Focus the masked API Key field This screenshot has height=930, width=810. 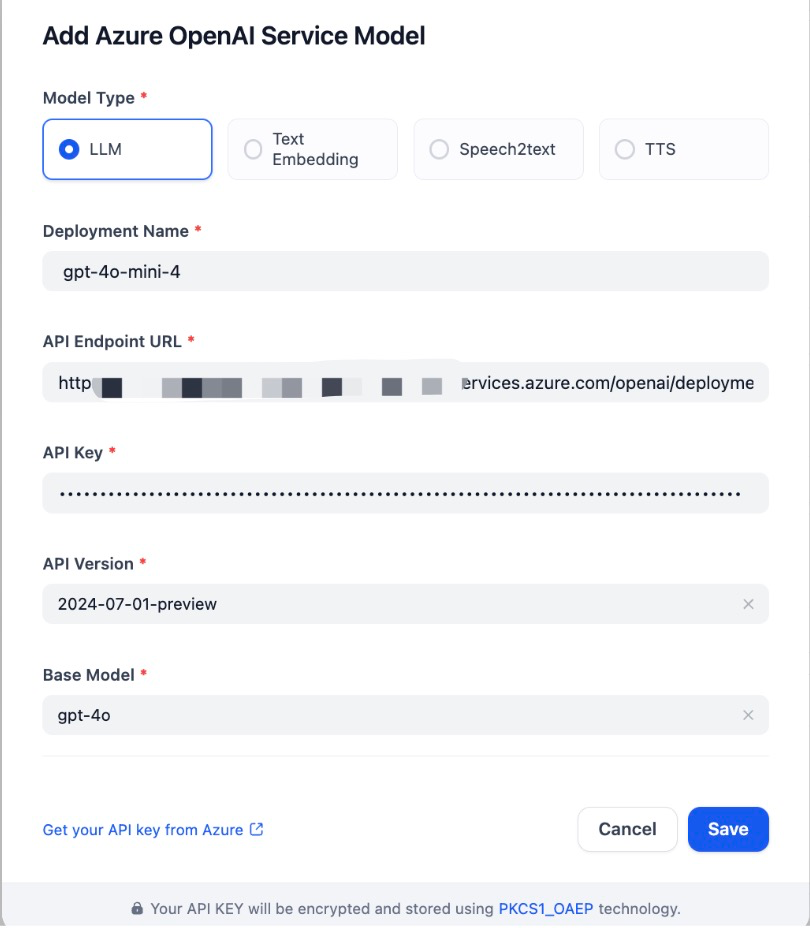[x=406, y=493]
